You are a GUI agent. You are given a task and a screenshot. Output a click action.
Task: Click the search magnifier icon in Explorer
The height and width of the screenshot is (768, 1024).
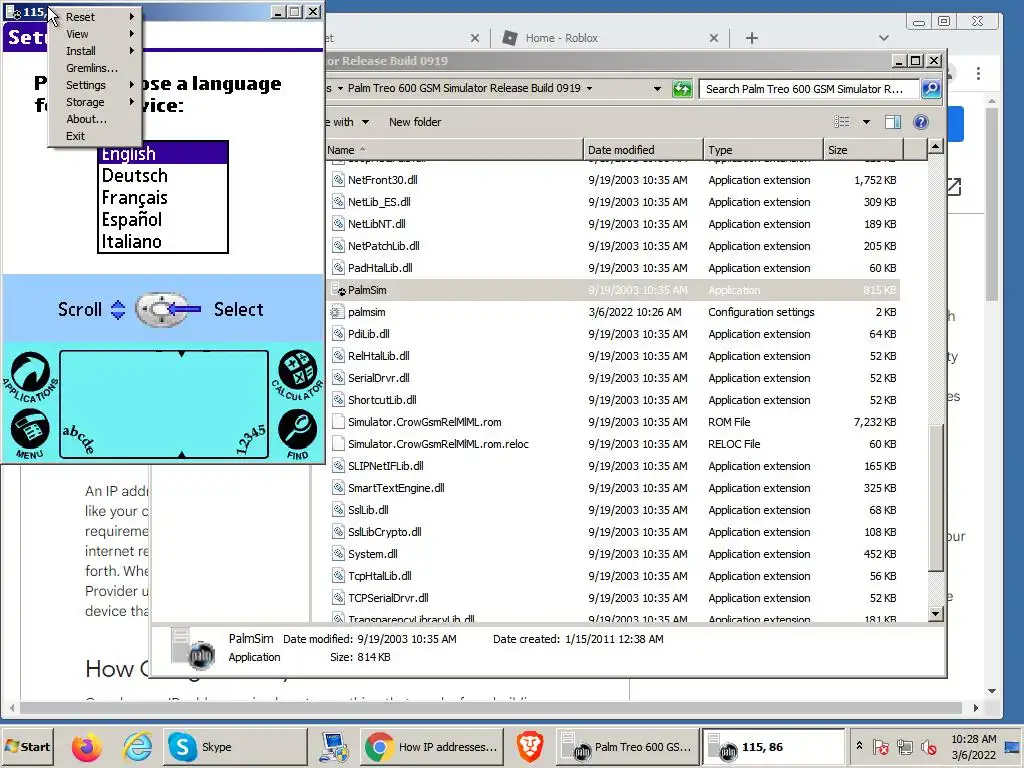point(931,89)
